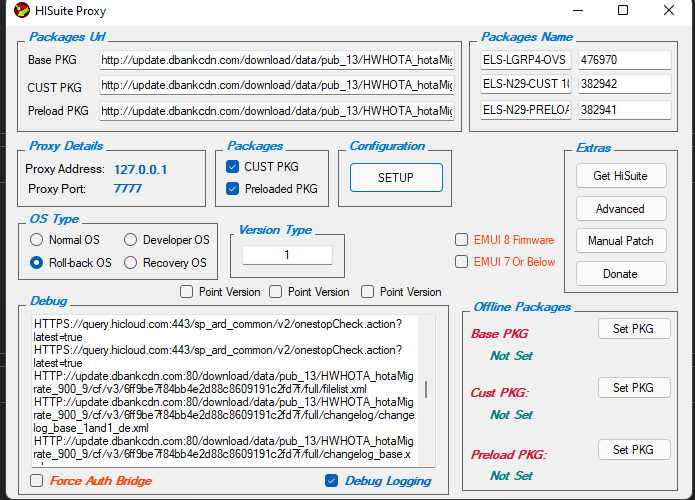
Task: Click the HiSuite Proxy app icon in title bar
Action: (x=22, y=10)
